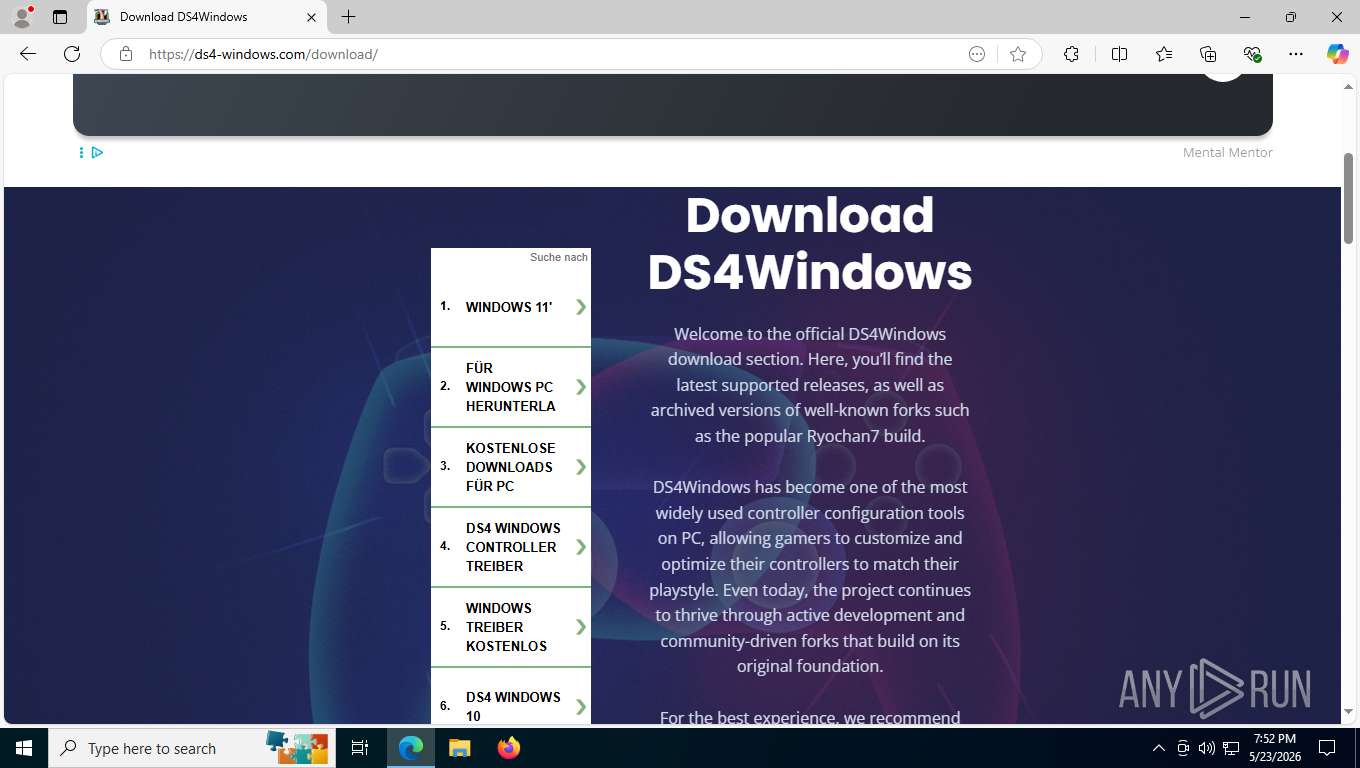The image size is (1360, 768).
Task: Click the scrollbar up arrow
Action: click(x=1348, y=87)
